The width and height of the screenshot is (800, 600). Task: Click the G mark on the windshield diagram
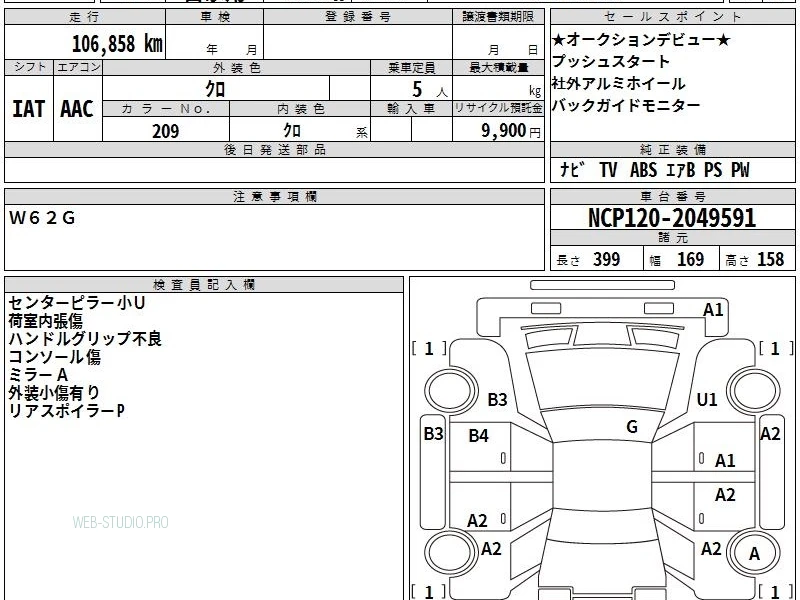(632, 427)
